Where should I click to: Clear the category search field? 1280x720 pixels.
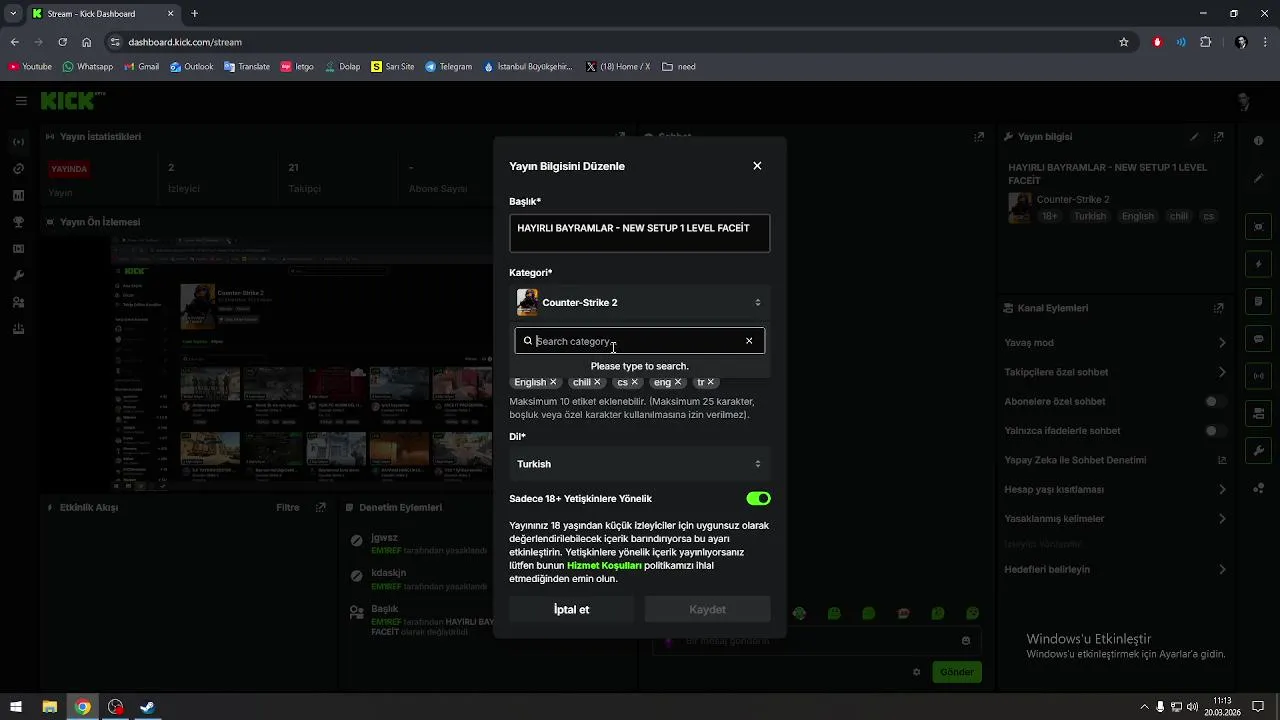[749, 341]
